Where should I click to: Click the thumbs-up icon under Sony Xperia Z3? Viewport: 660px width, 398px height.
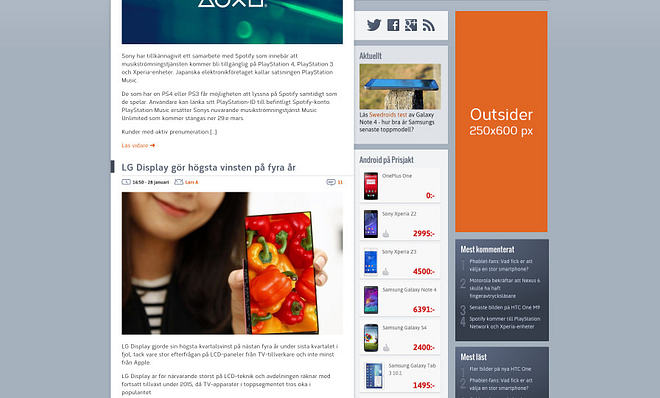(386, 271)
